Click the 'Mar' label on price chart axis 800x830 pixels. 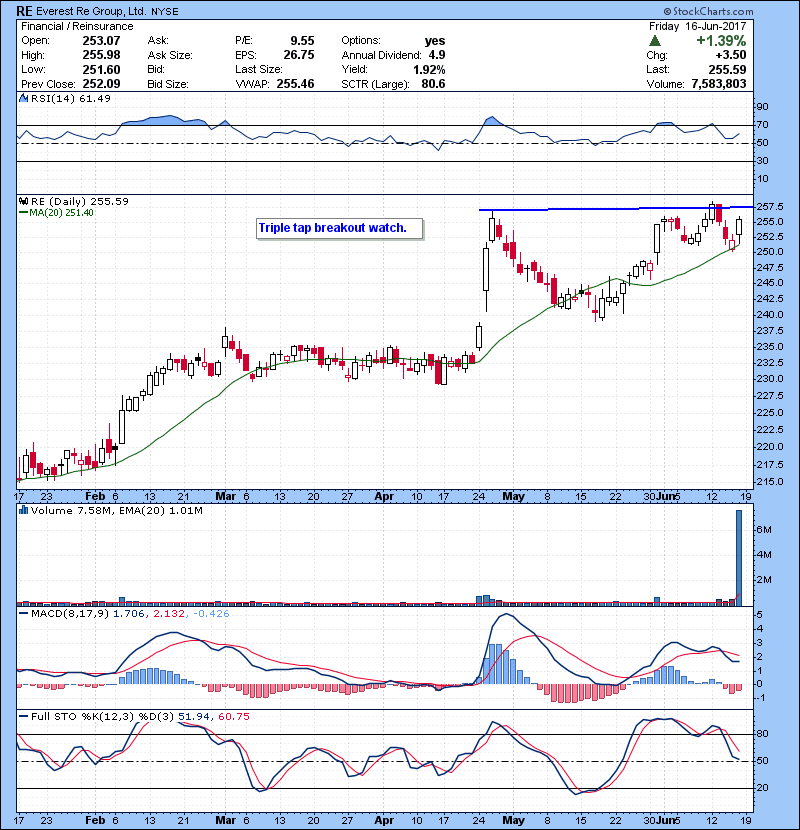click(x=226, y=497)
